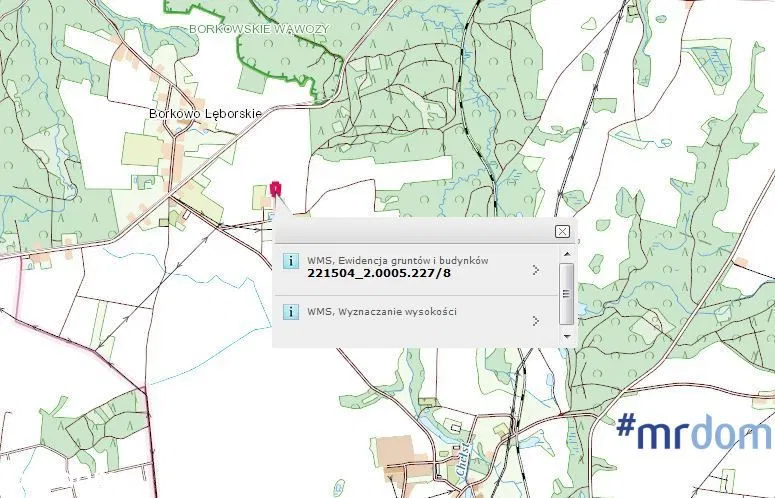Viewport: 775px width, 498px height.
Task: Click Borkowo Lęborskie map label
Action: (204, 114)
